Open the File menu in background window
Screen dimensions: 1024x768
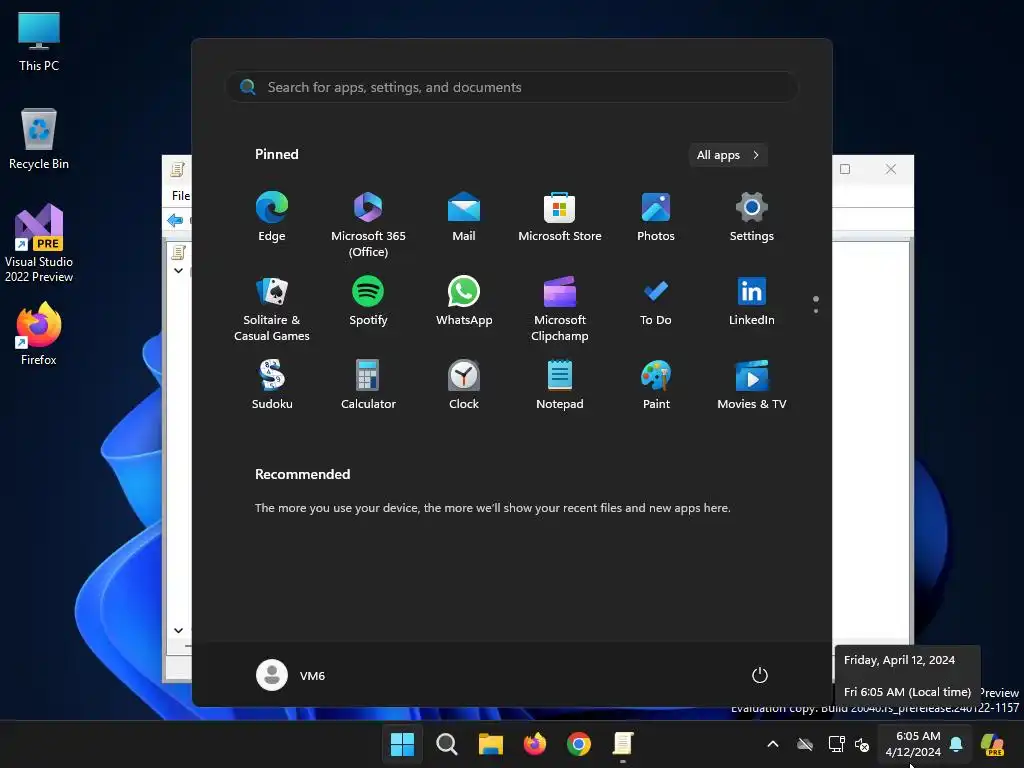tap(181, 195)
